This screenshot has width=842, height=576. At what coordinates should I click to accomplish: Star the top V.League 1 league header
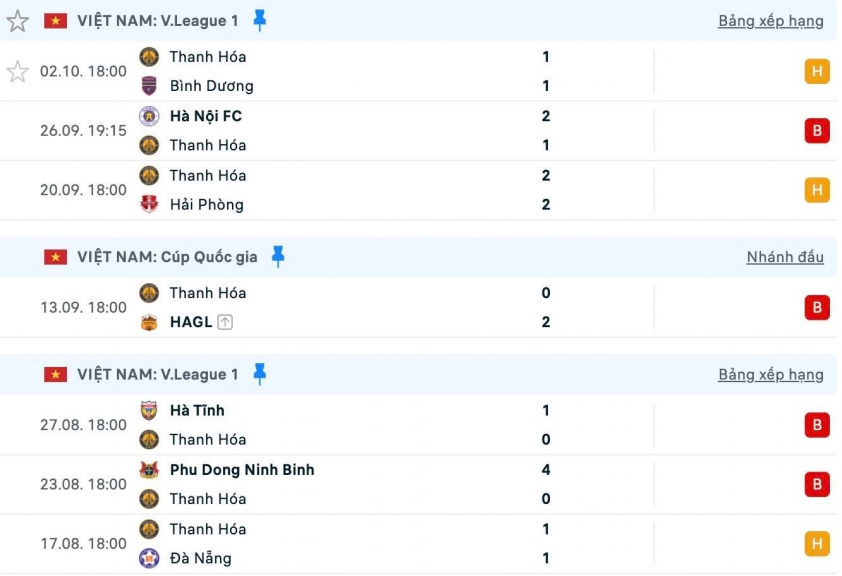17,20
